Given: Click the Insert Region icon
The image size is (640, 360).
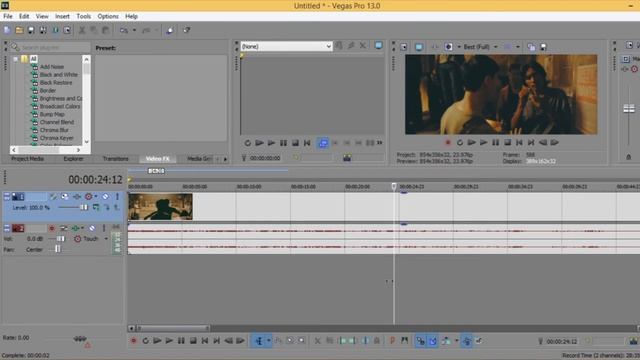Looking at the screenshot, I should [404, 341].
